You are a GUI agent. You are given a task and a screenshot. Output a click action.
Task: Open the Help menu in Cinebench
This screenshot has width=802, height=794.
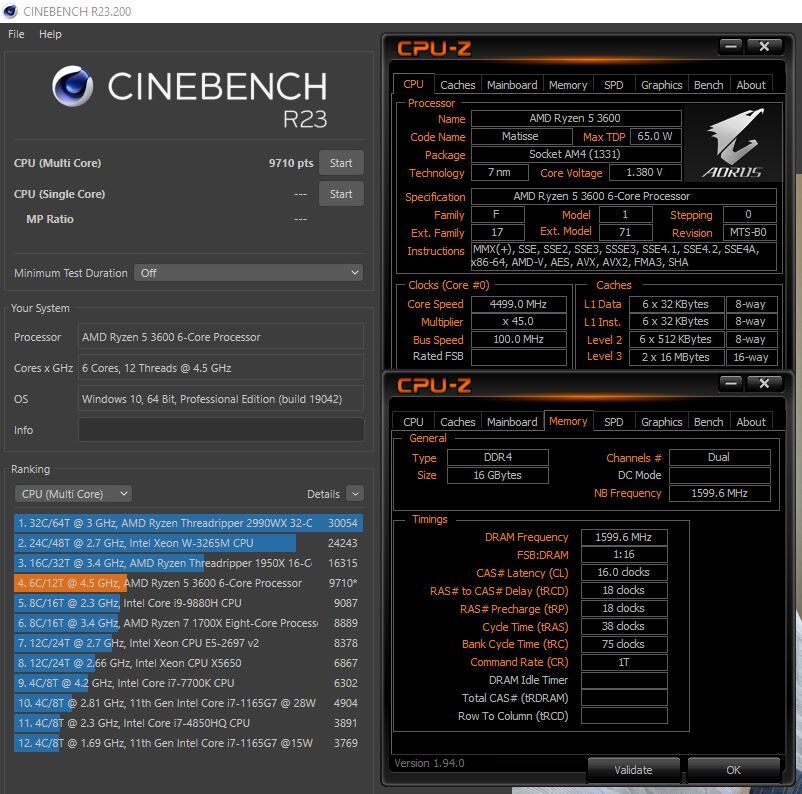(50, 34)
